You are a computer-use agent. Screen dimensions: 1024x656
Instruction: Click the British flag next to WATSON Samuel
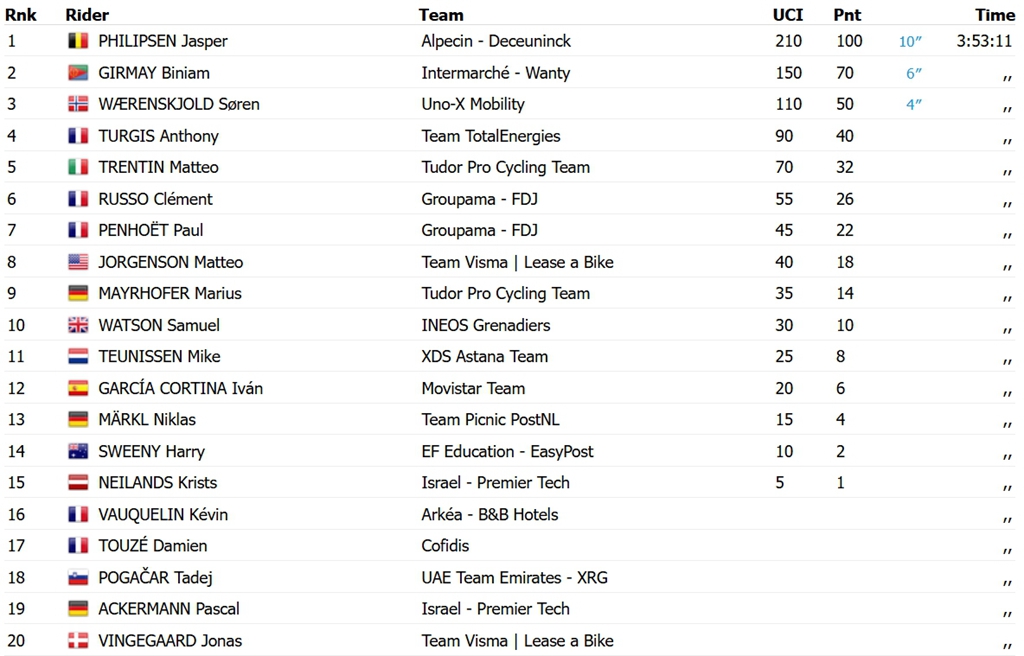[x=78, y=325]
